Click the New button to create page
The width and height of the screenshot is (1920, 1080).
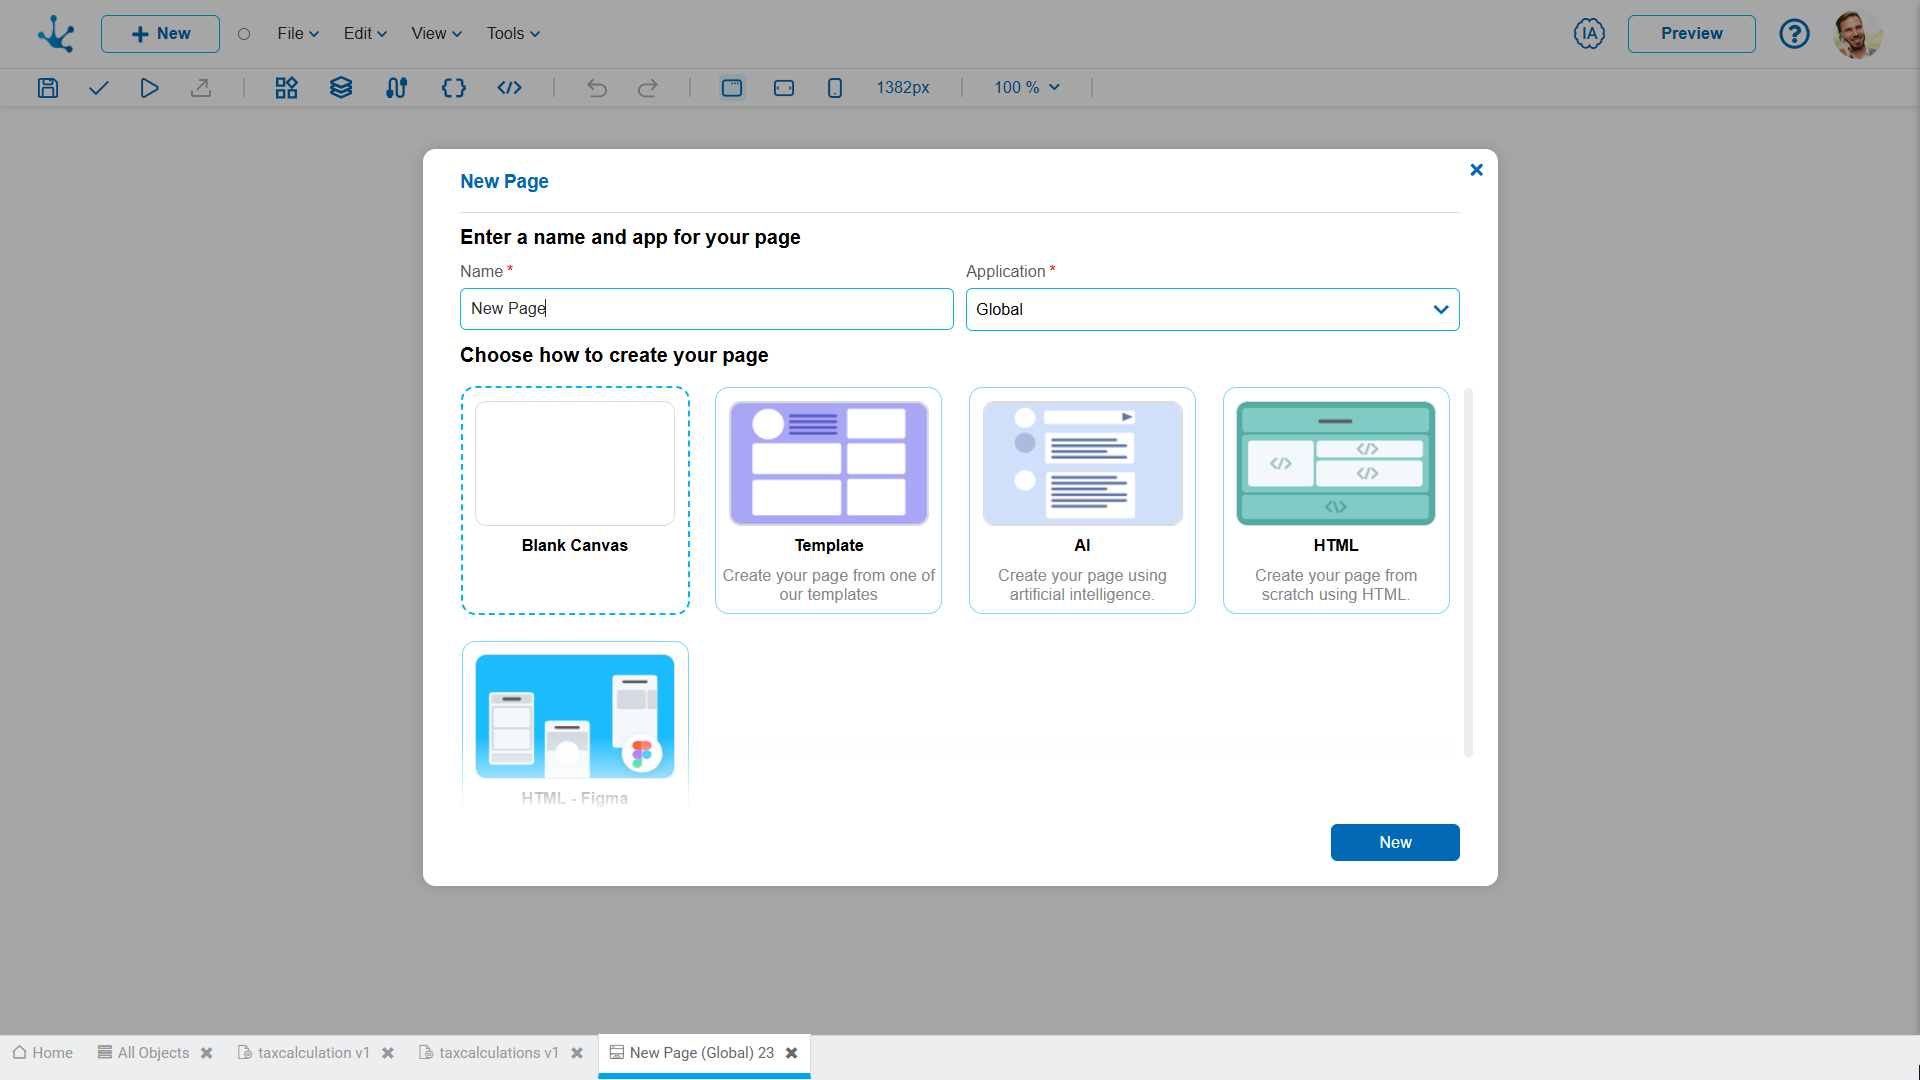coord(1395,841)
